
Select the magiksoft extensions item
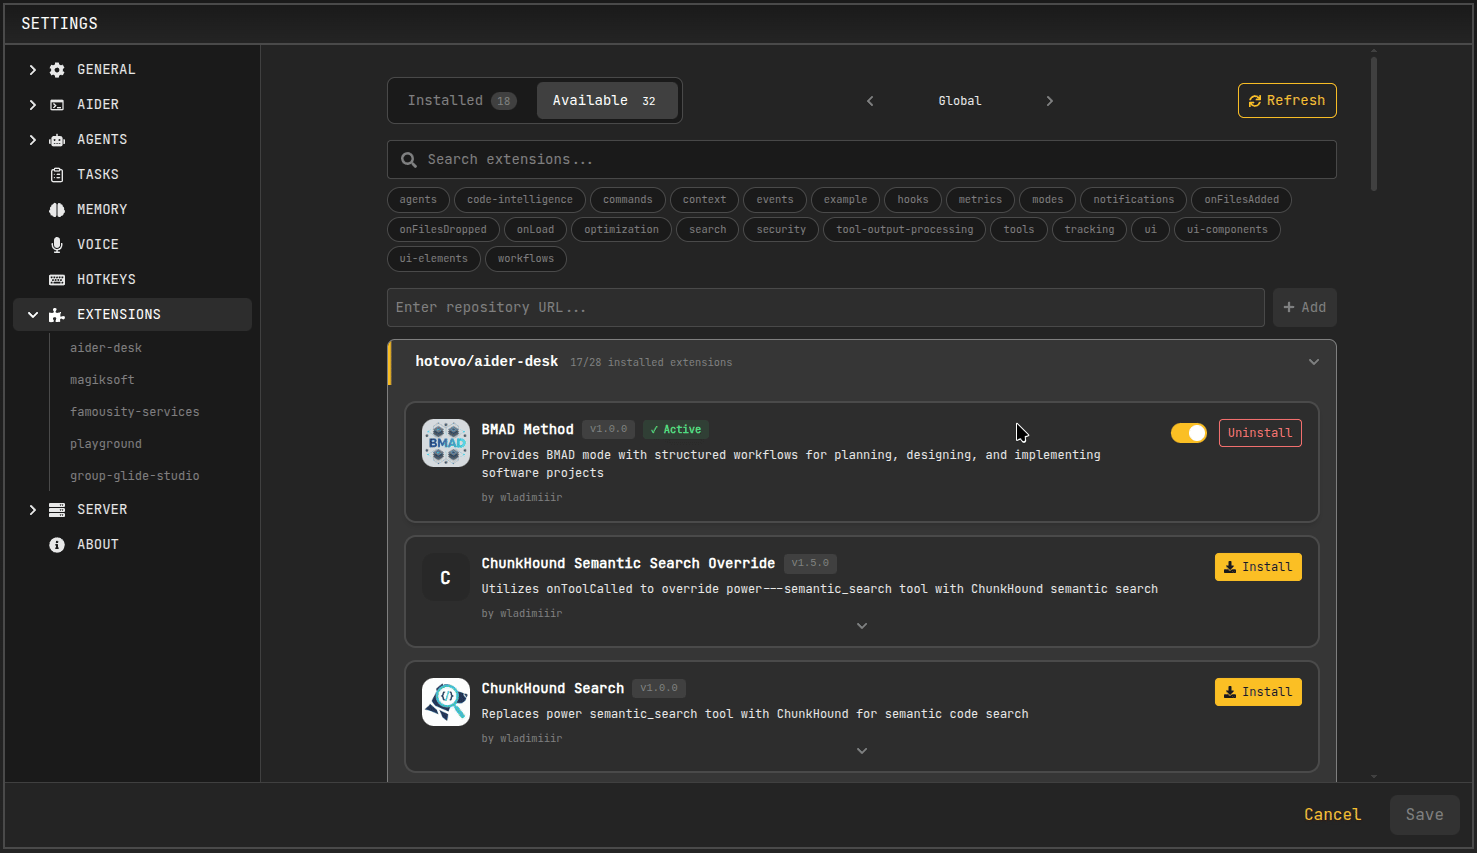point(102,380)
